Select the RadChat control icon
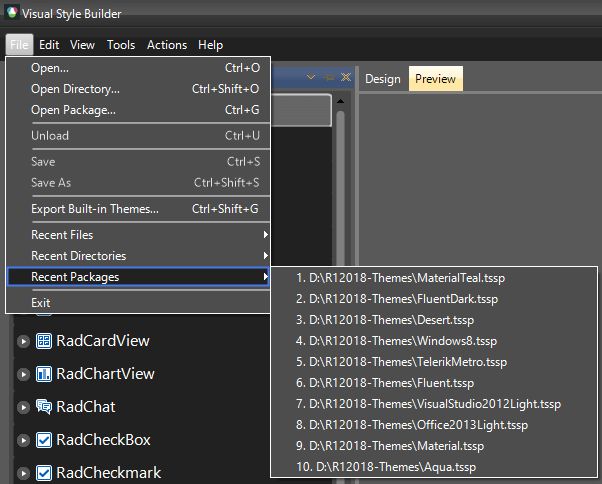602x484 pixels. [x=44, y=406]
